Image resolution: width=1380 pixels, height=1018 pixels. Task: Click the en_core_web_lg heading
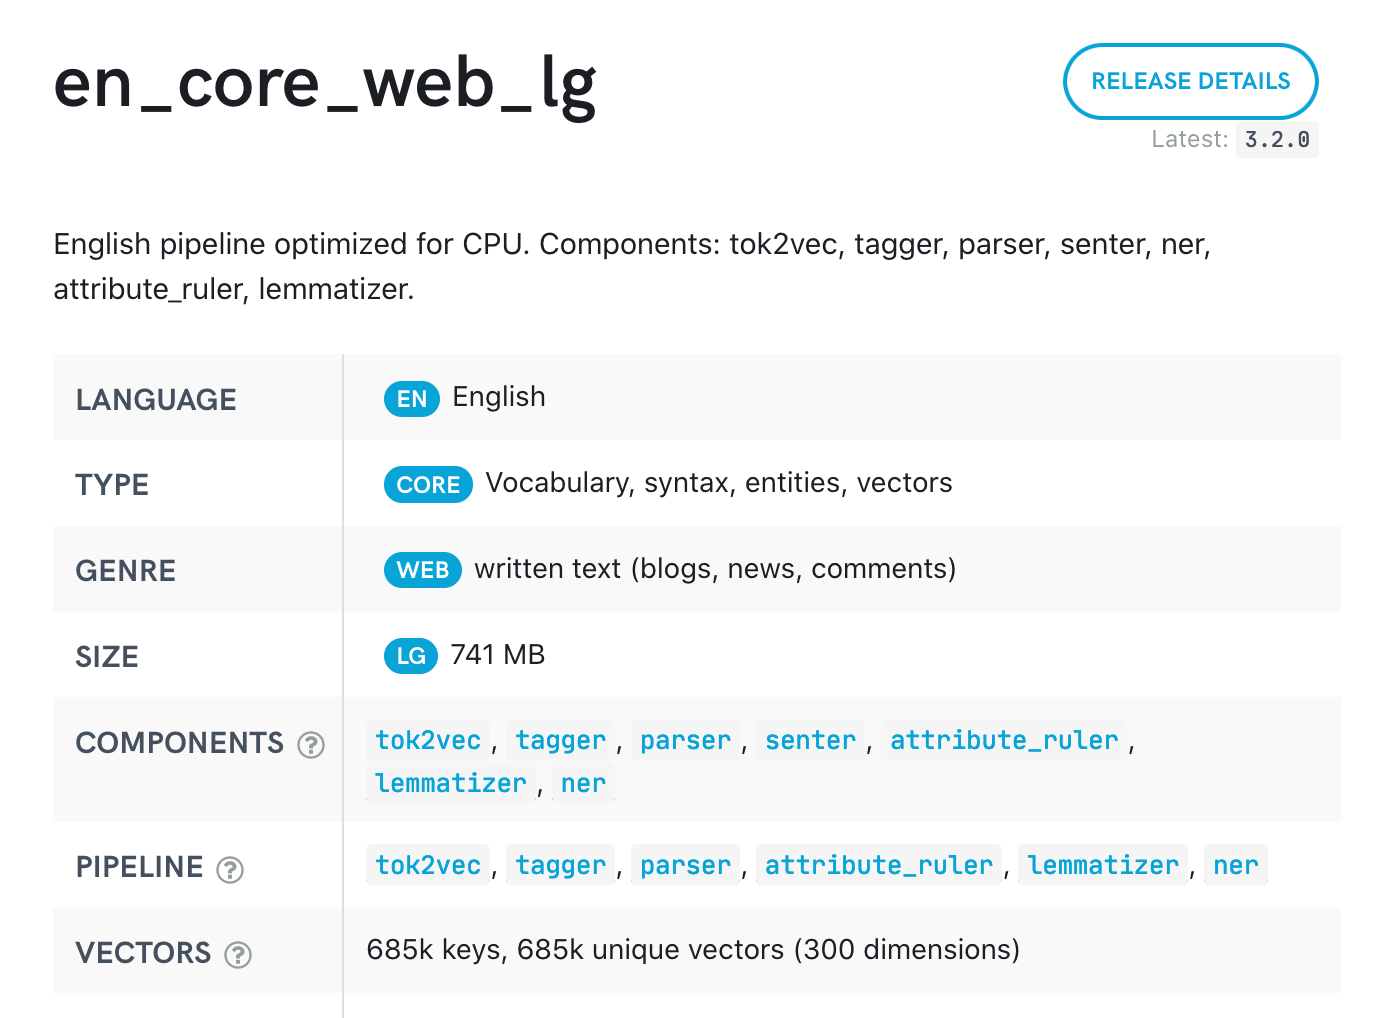[325, 86]
